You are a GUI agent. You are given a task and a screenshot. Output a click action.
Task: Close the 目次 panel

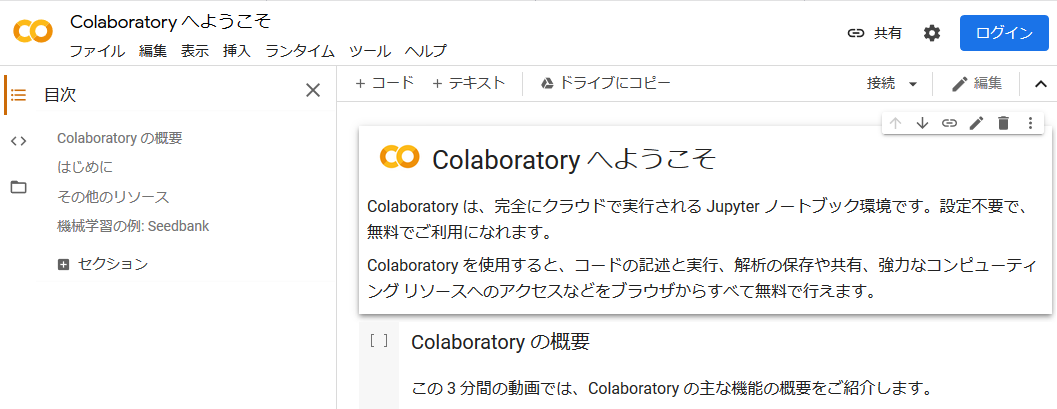click(313, 91)
